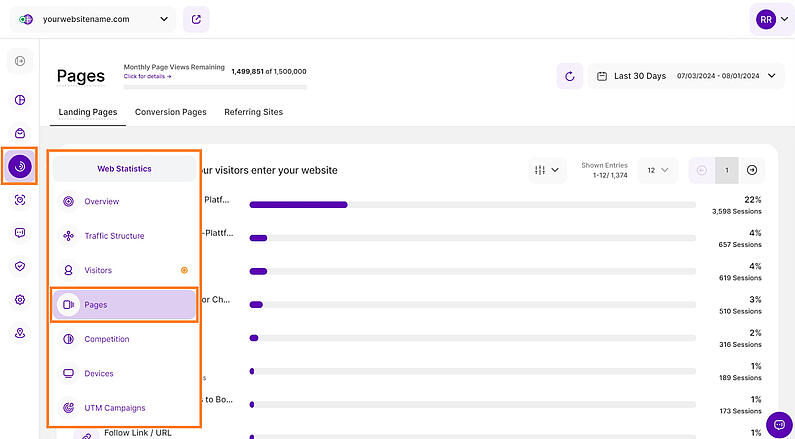The height and width of the screenshot is (439, 795).
Task: Click the refresh data icon
Action: tap(569, 76)
